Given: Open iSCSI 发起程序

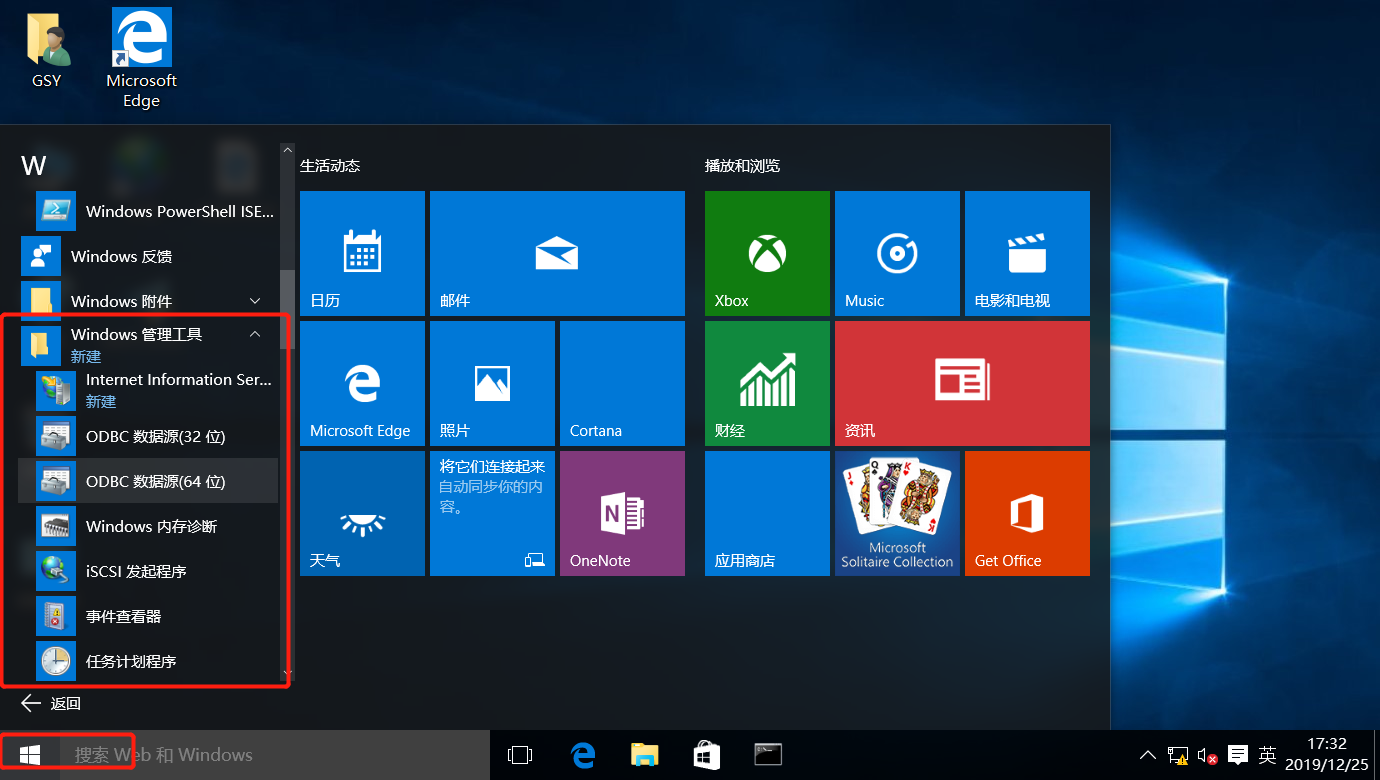Looking at the screenshot, I should pos(148,571).
